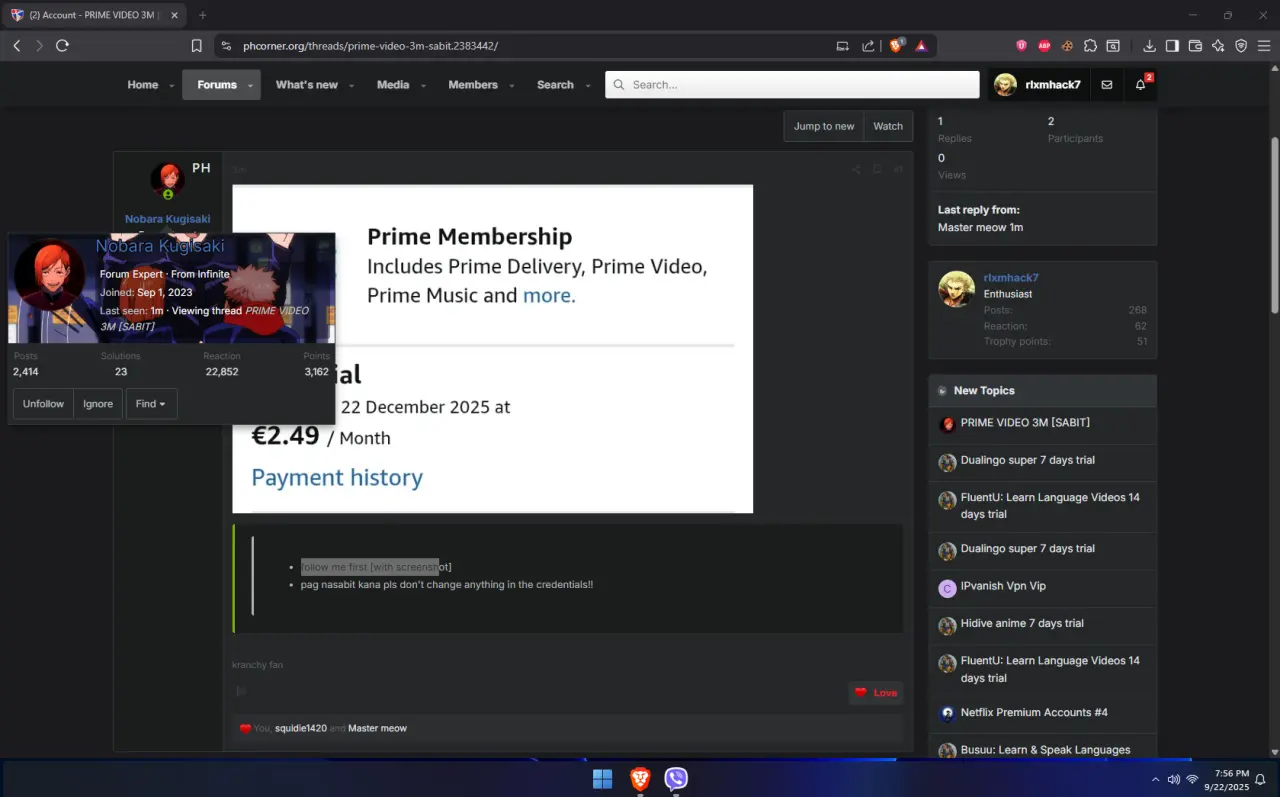The width and height of the screenshot is (1280, 797).
Task: Open the browser hamburger main menu
Action: pyautogui.click(x=1264, y=46)
